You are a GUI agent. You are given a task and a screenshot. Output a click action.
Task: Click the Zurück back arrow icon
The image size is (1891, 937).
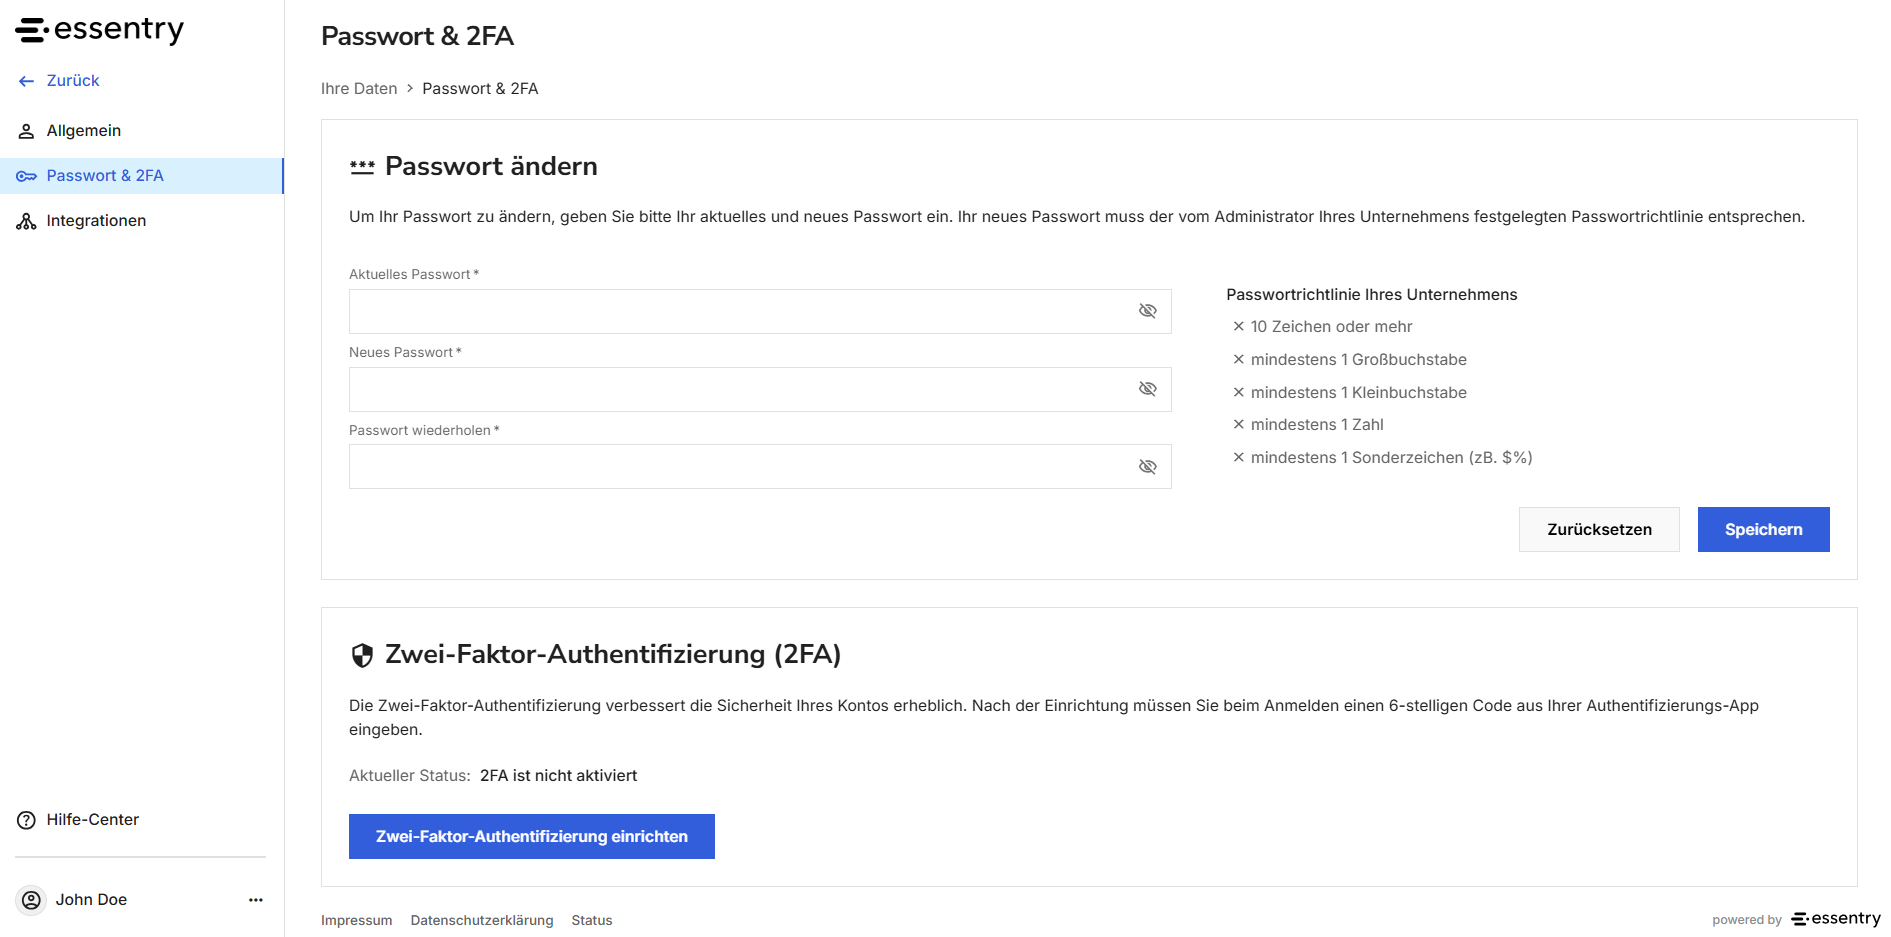[x=27, y=81]
